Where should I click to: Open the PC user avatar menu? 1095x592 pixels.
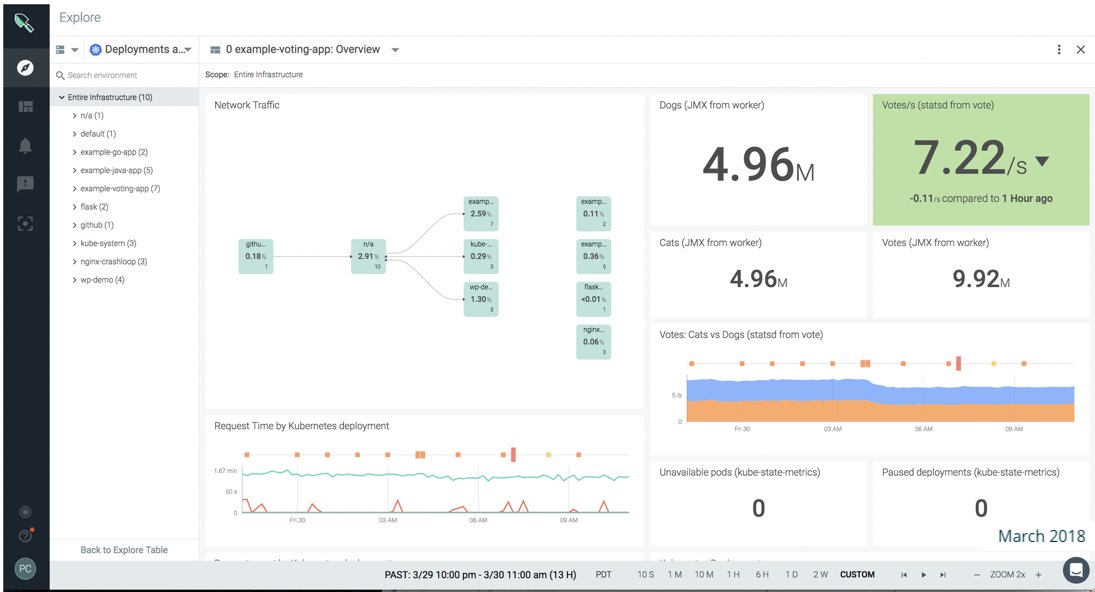25,568
